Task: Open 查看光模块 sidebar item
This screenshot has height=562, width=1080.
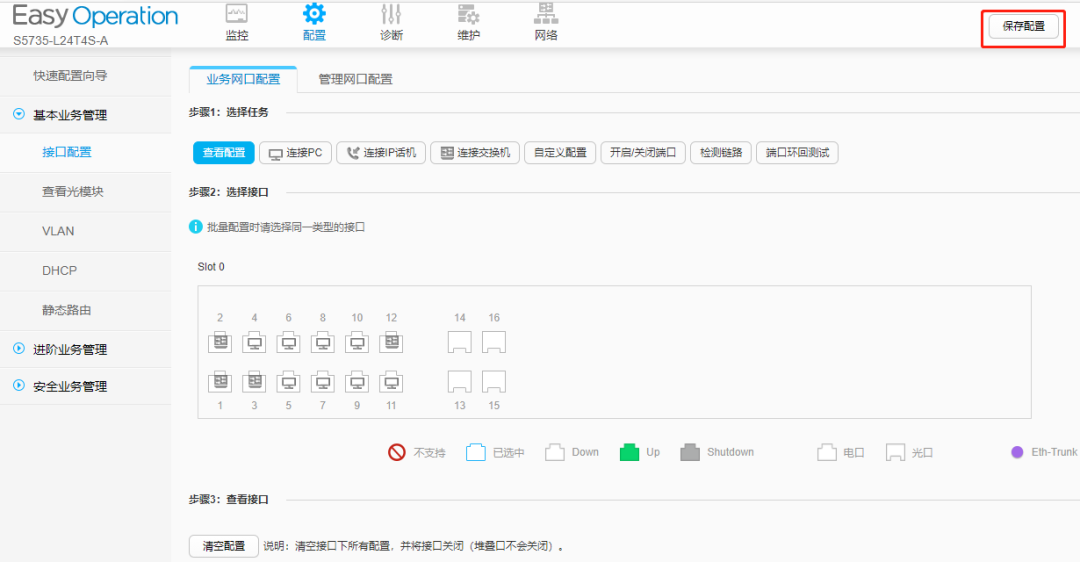Action: [72, 191]
